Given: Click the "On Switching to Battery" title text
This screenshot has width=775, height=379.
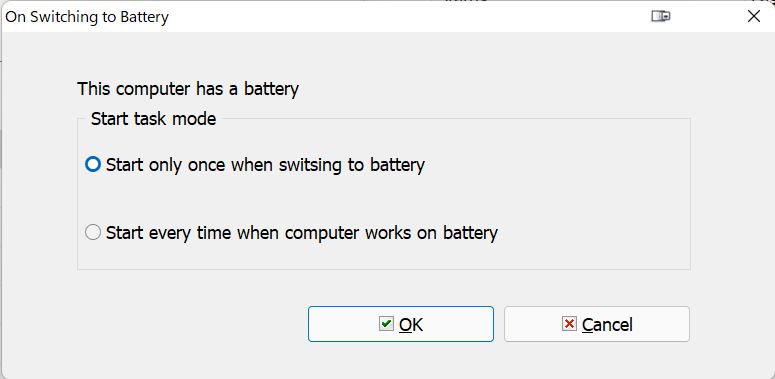Looking at the screenshot, I should [87, 17].
